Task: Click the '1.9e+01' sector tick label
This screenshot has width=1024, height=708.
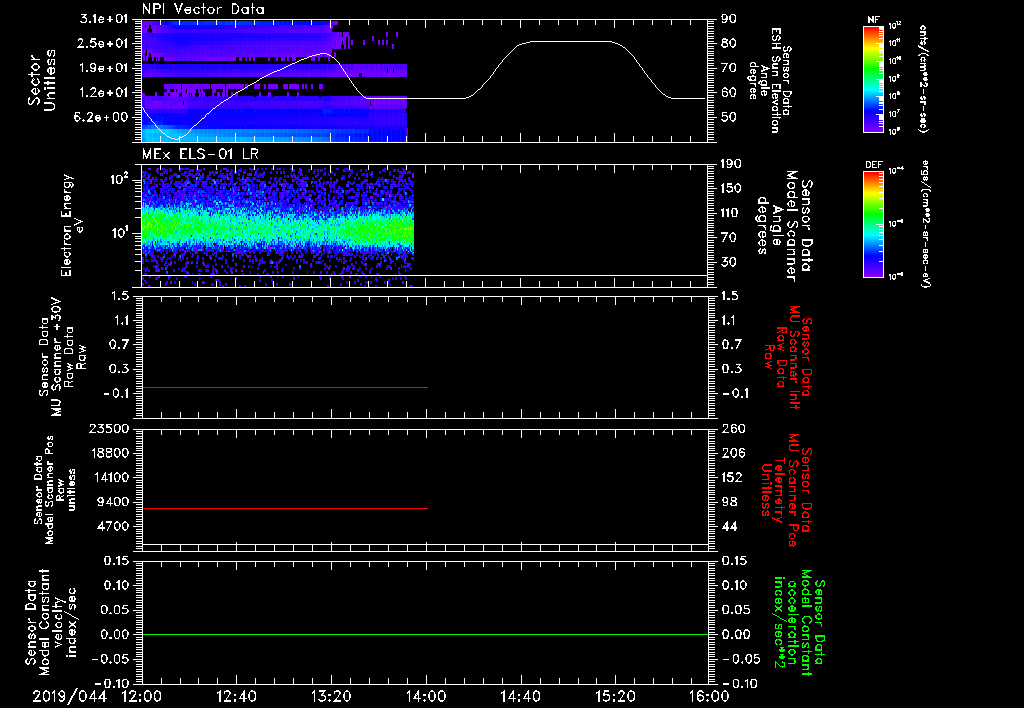Action: coord(104,68)
